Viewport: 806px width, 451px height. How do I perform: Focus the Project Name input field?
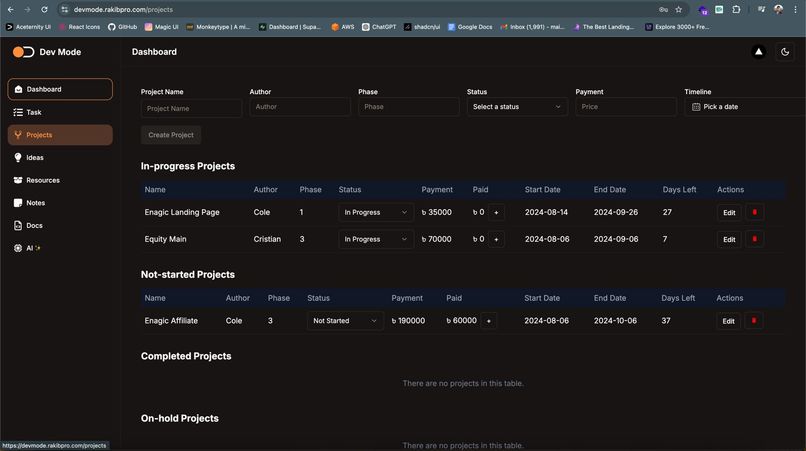[191, 109]
